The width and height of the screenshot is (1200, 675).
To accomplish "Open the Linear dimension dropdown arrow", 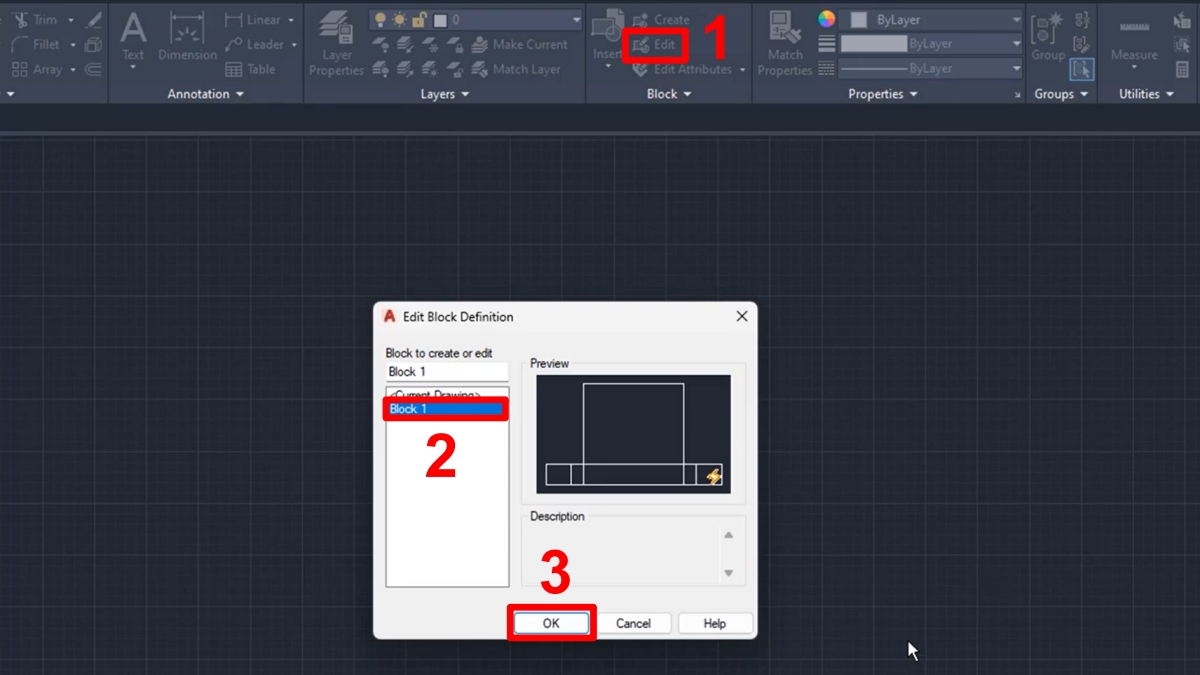I will (x=291, y=20).
